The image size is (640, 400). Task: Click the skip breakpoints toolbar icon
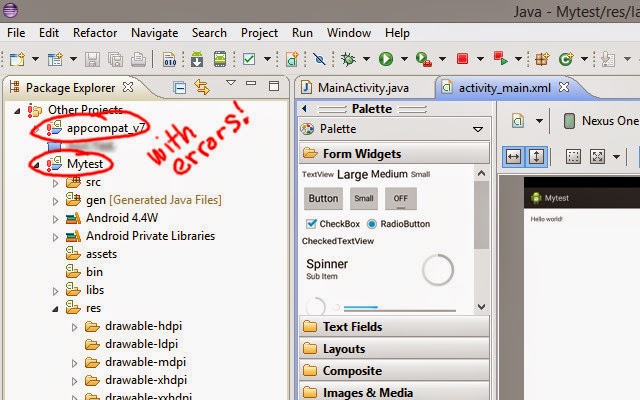[319, 60]
